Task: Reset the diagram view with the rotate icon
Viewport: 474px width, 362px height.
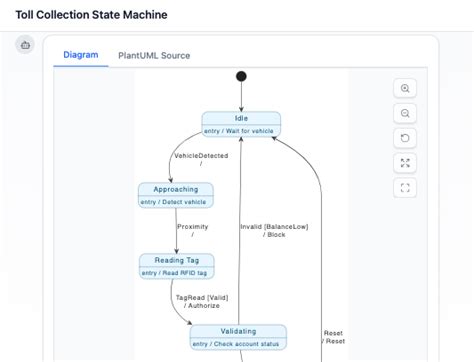Action: tap(405, 138)
